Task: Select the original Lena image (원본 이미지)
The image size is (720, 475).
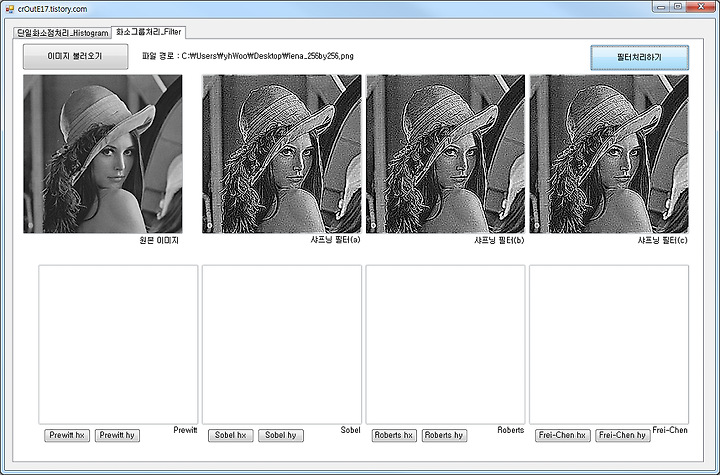Action: pos(103,154)
